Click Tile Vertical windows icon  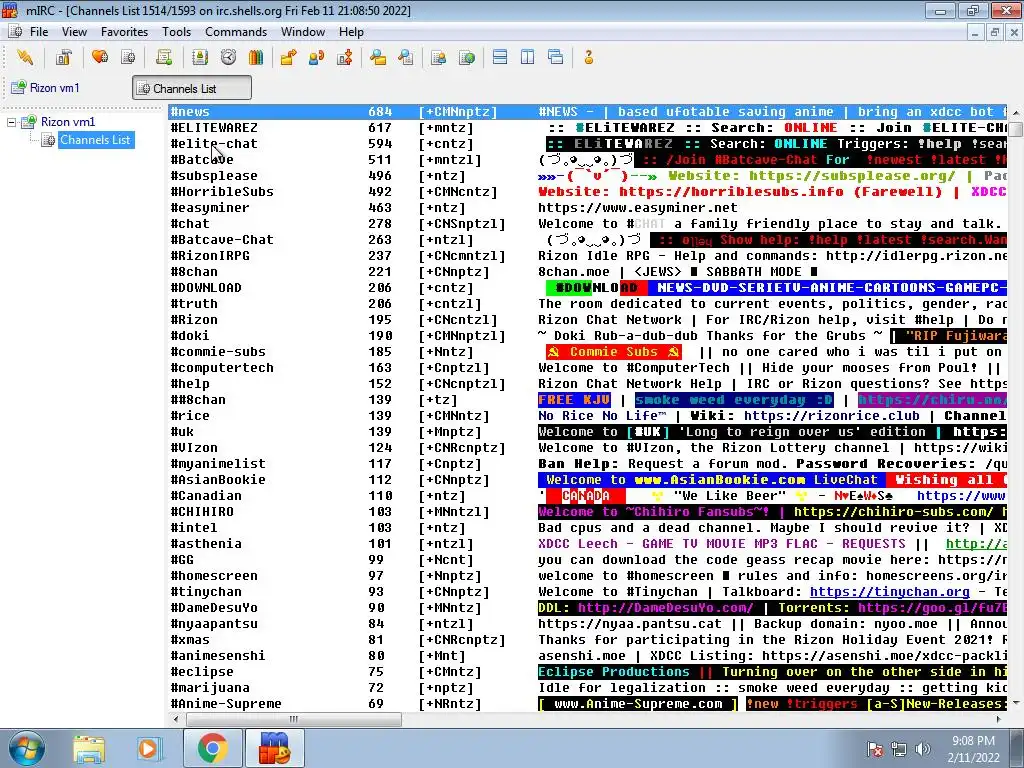[528, 57]
